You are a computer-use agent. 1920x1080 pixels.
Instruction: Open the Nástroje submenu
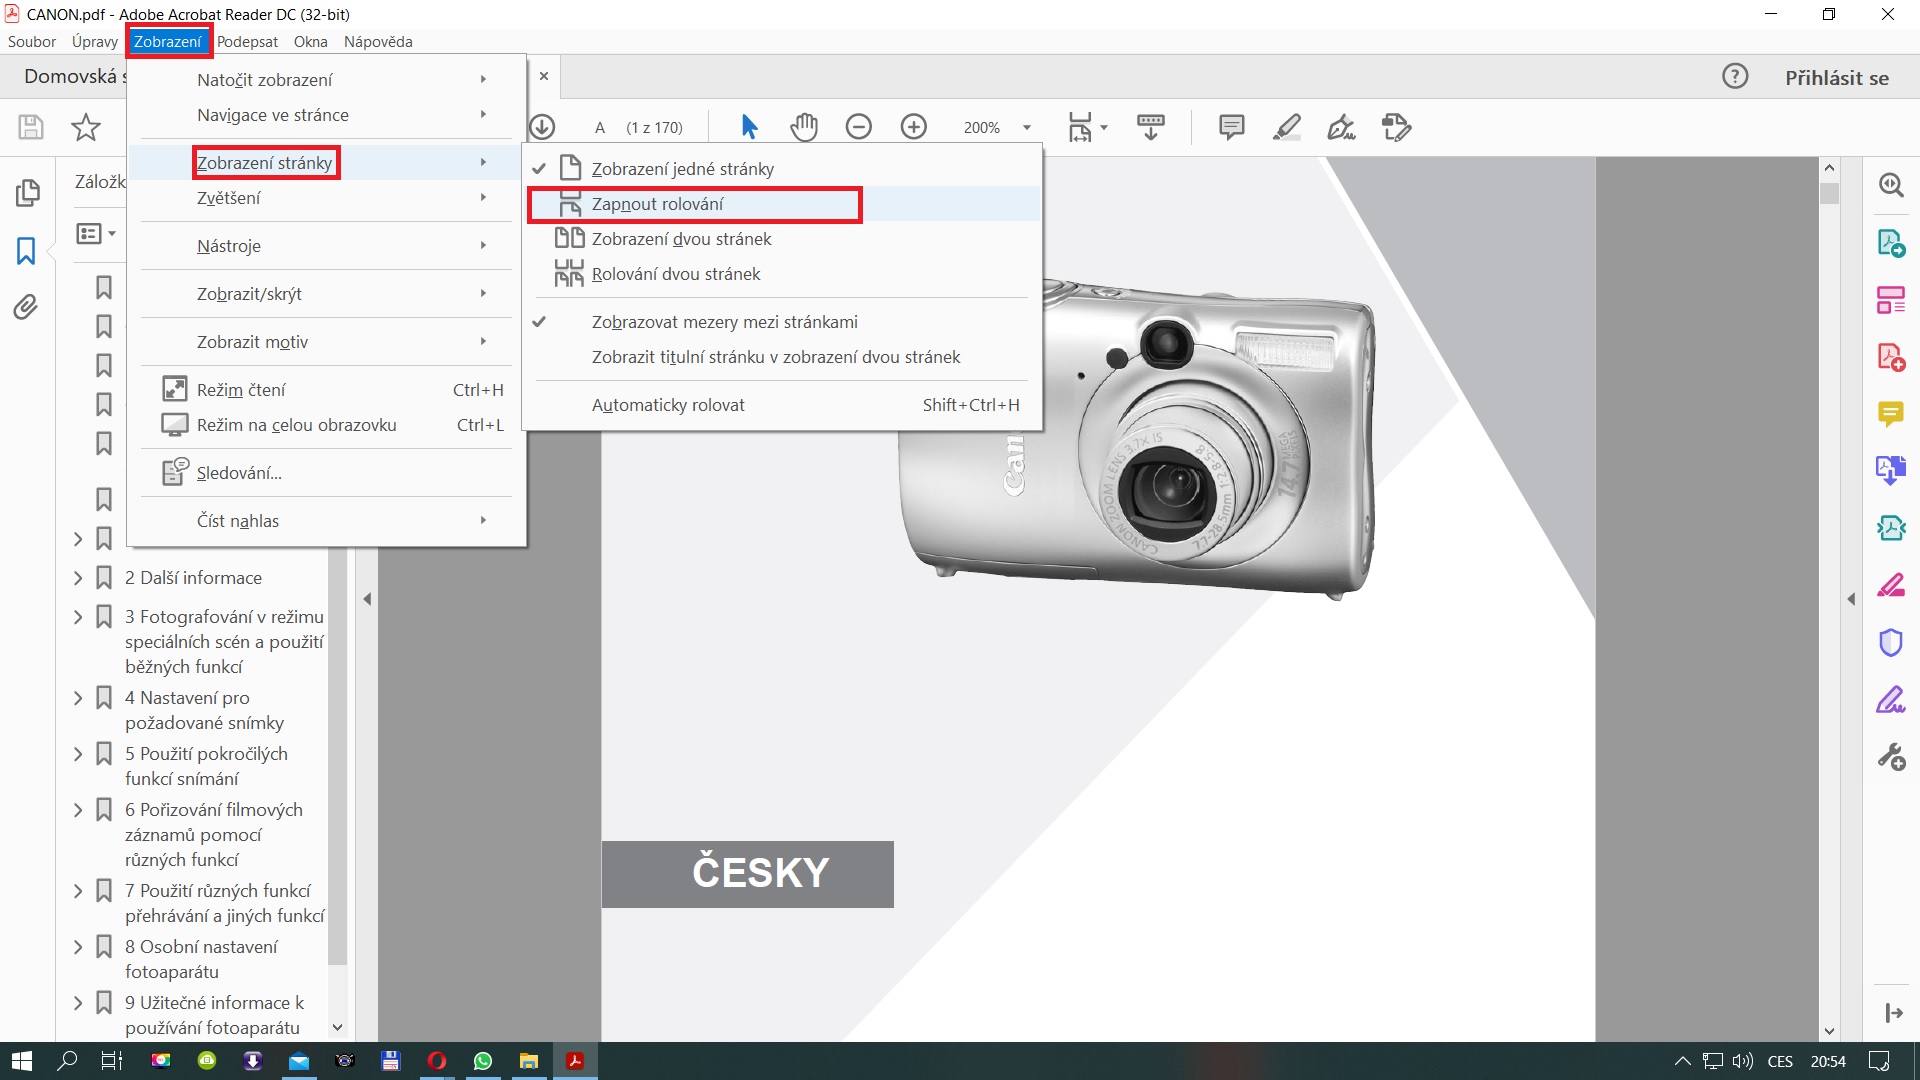coord(228,246)
